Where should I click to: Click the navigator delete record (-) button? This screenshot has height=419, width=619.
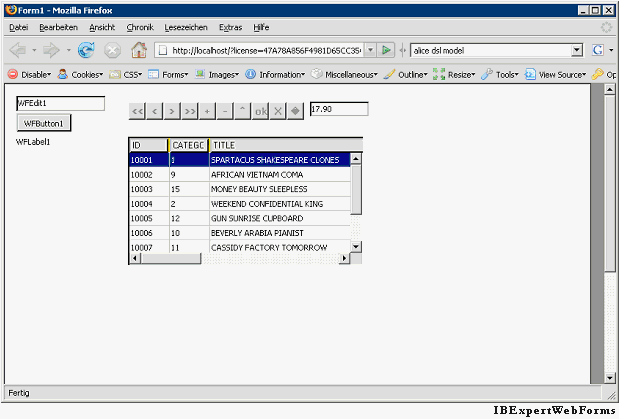point(225,110)
